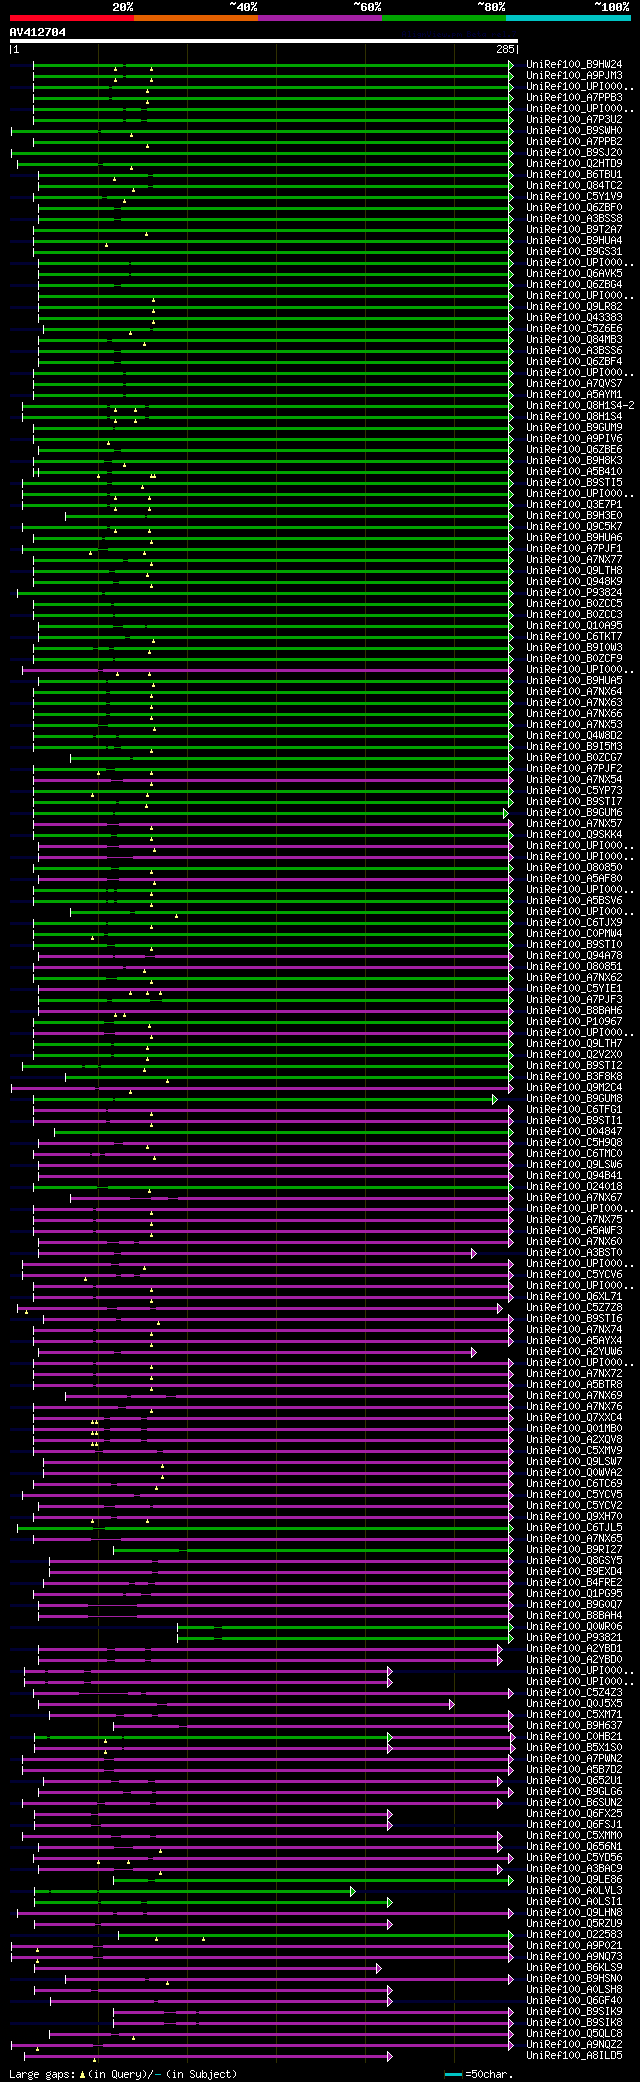This screenshot has height=2082, width=640.
Task: Select the UniRef100_O22583 label
Action: pos(574,1934)
